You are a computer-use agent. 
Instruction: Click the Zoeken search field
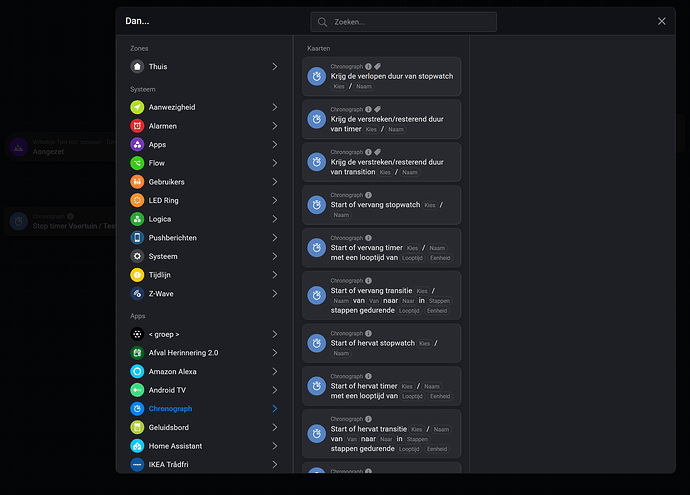[404, 22]
